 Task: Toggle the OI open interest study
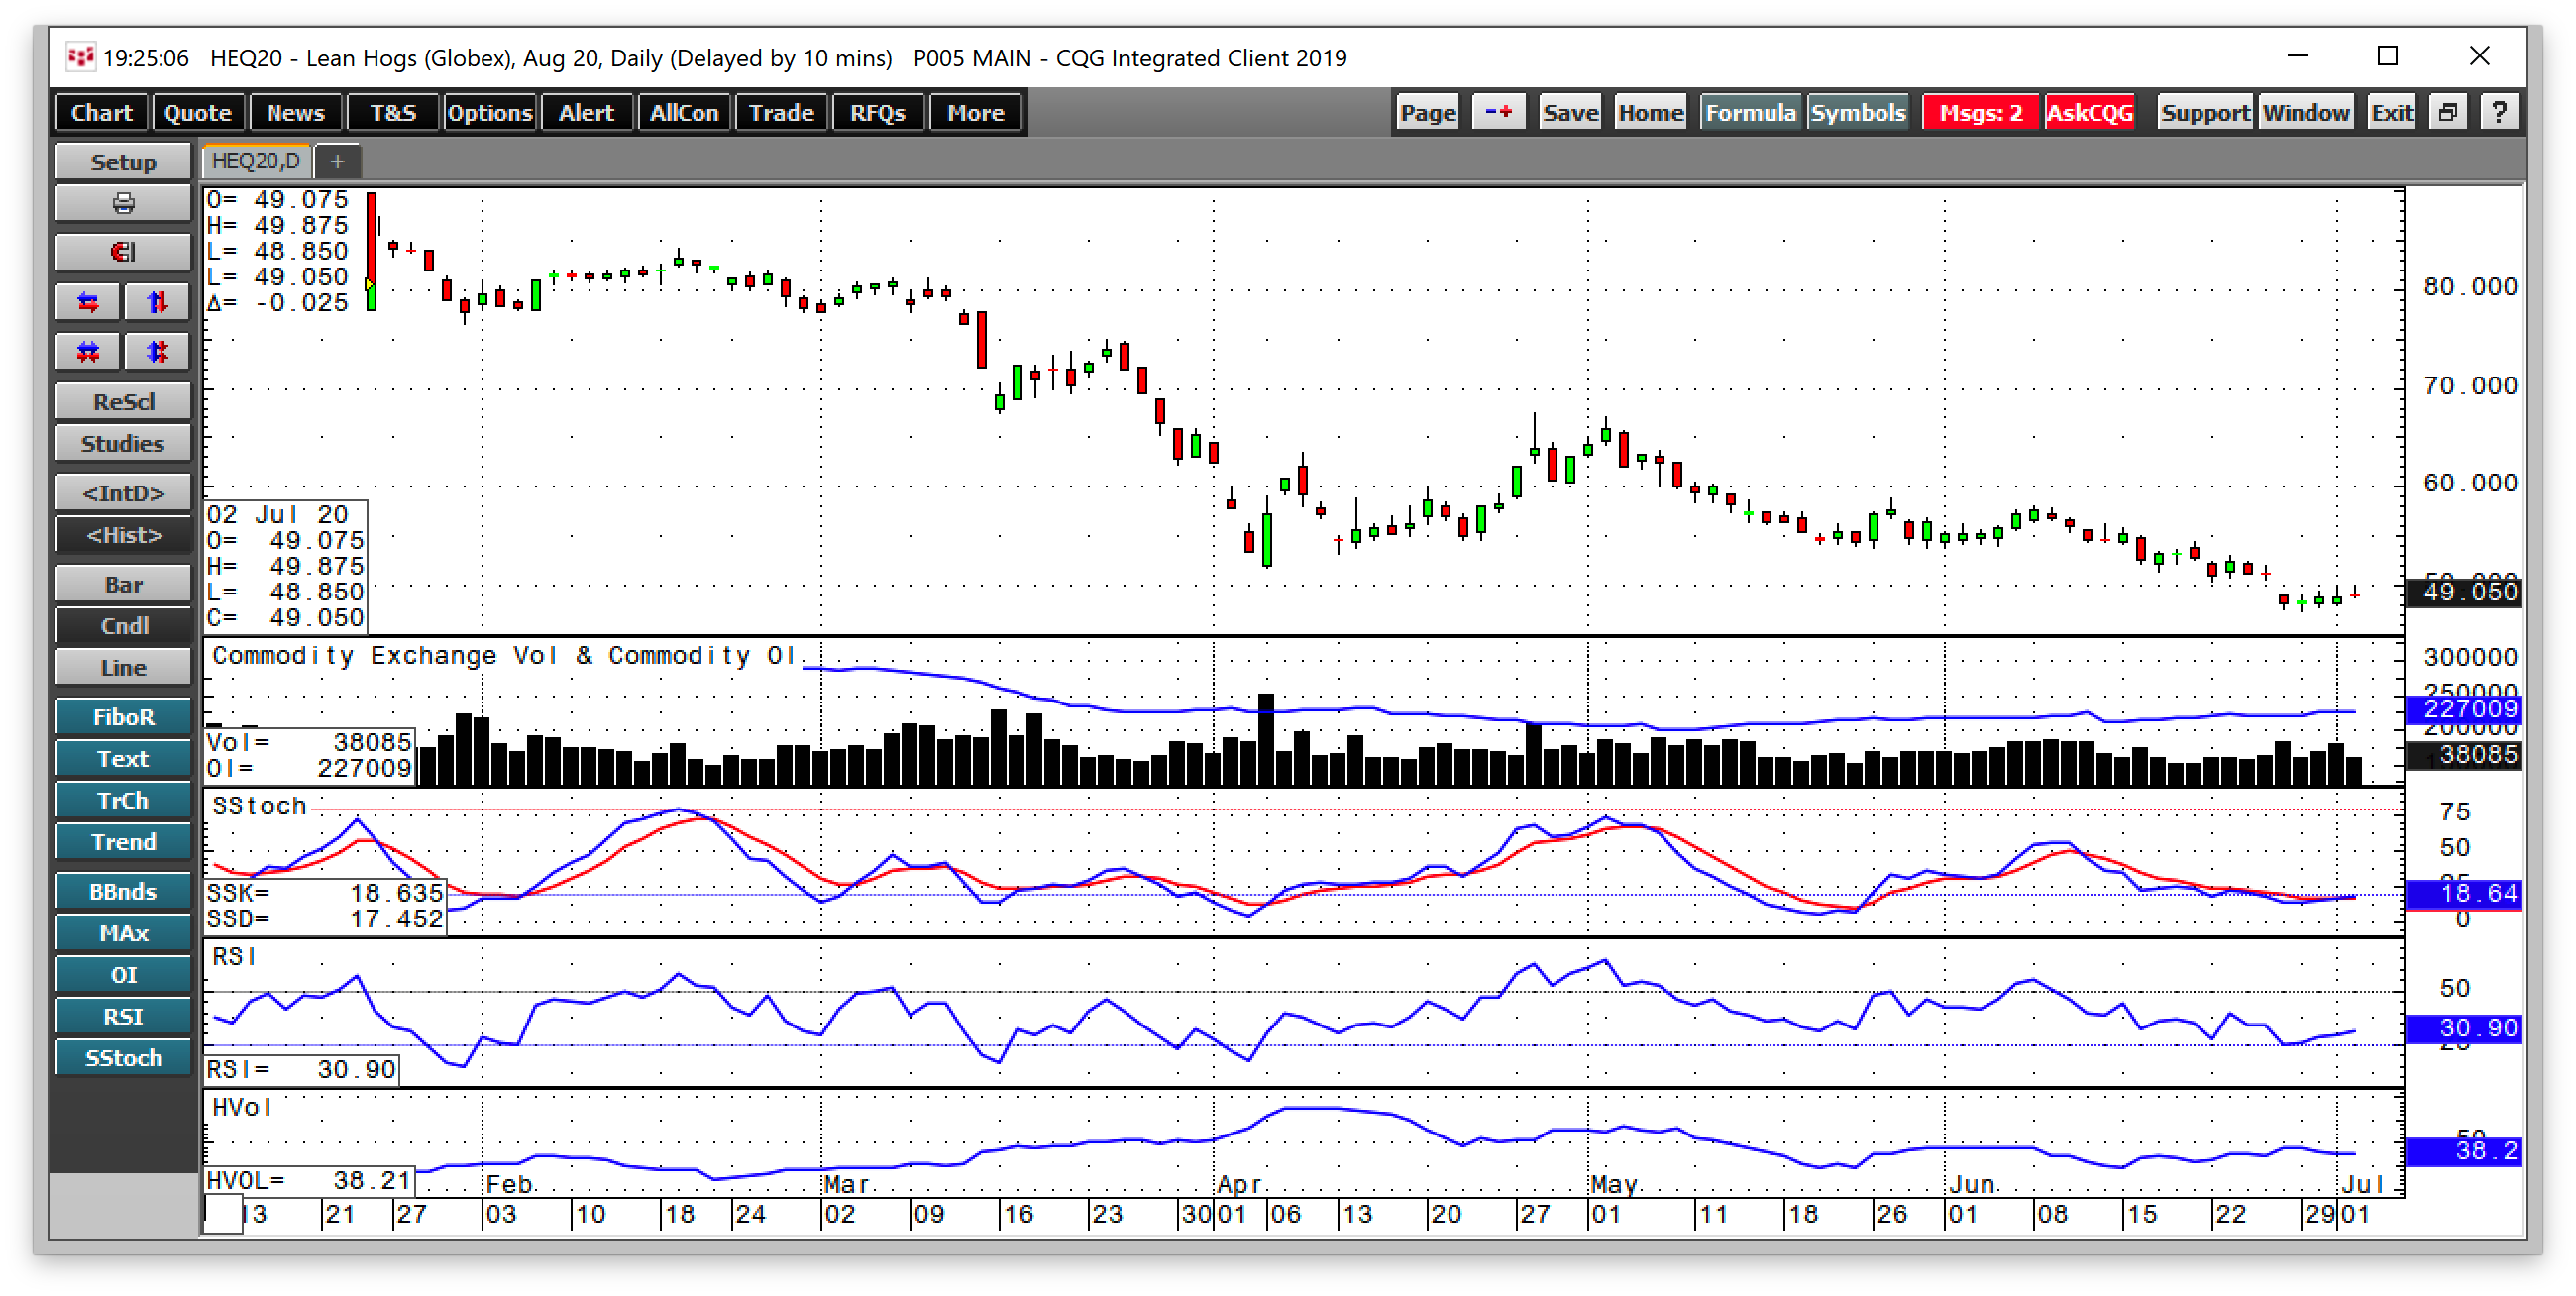tap(123, 975)
